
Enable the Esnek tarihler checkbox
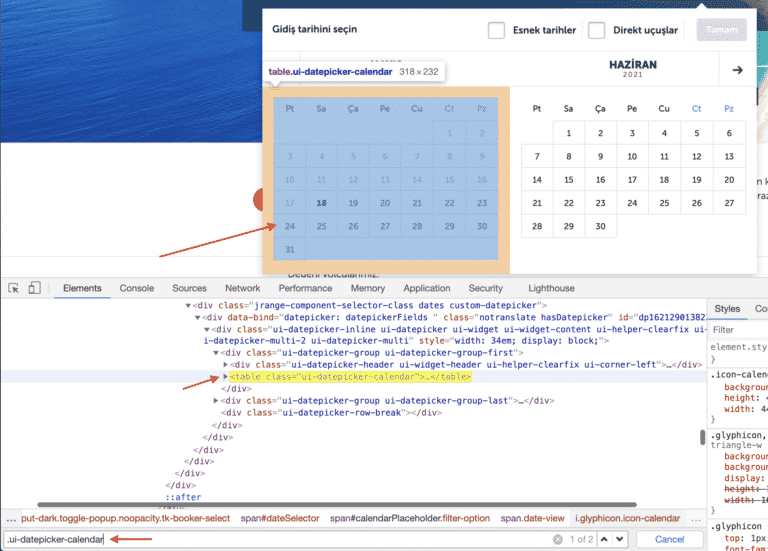pyautogui.click(x=496, y=30)
